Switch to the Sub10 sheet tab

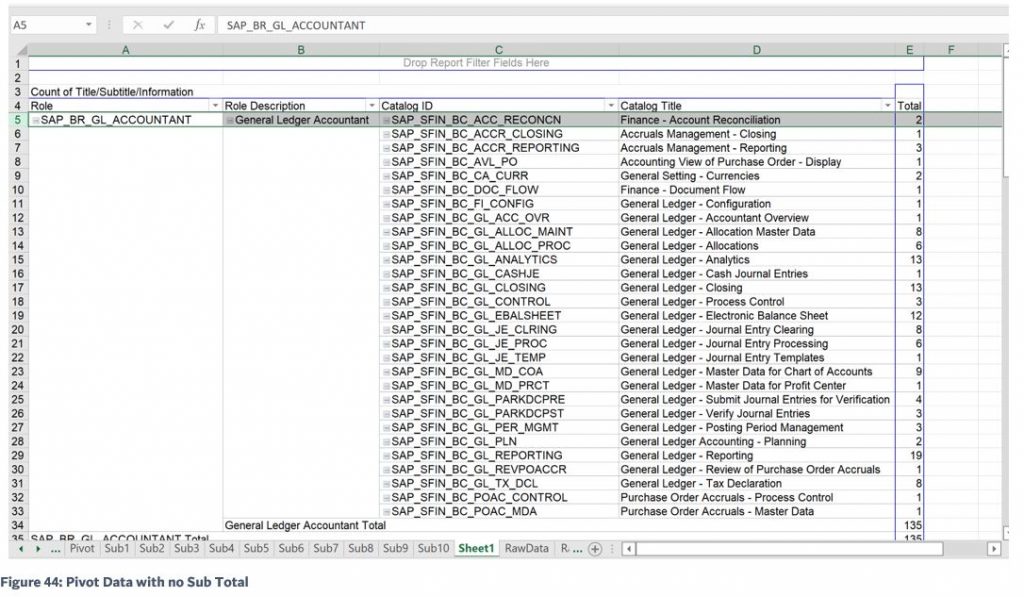434,549
